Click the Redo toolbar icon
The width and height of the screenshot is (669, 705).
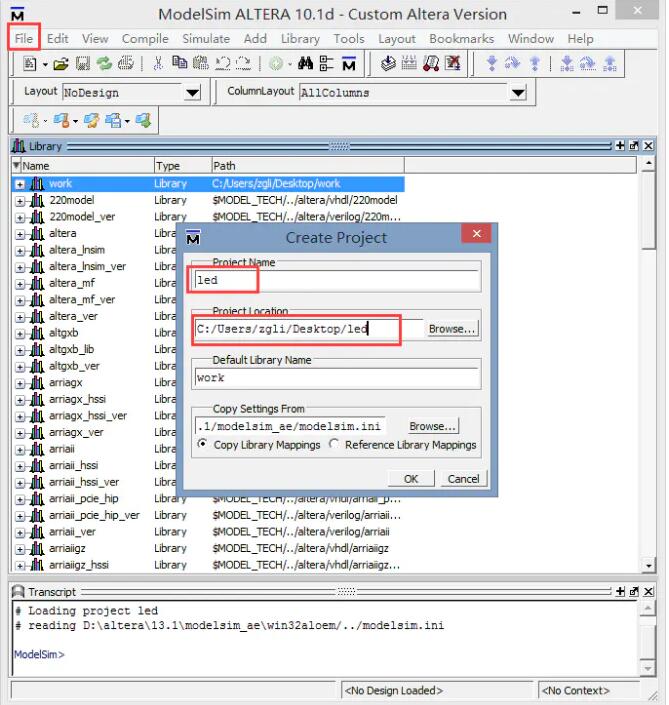[x=243, y=63]
